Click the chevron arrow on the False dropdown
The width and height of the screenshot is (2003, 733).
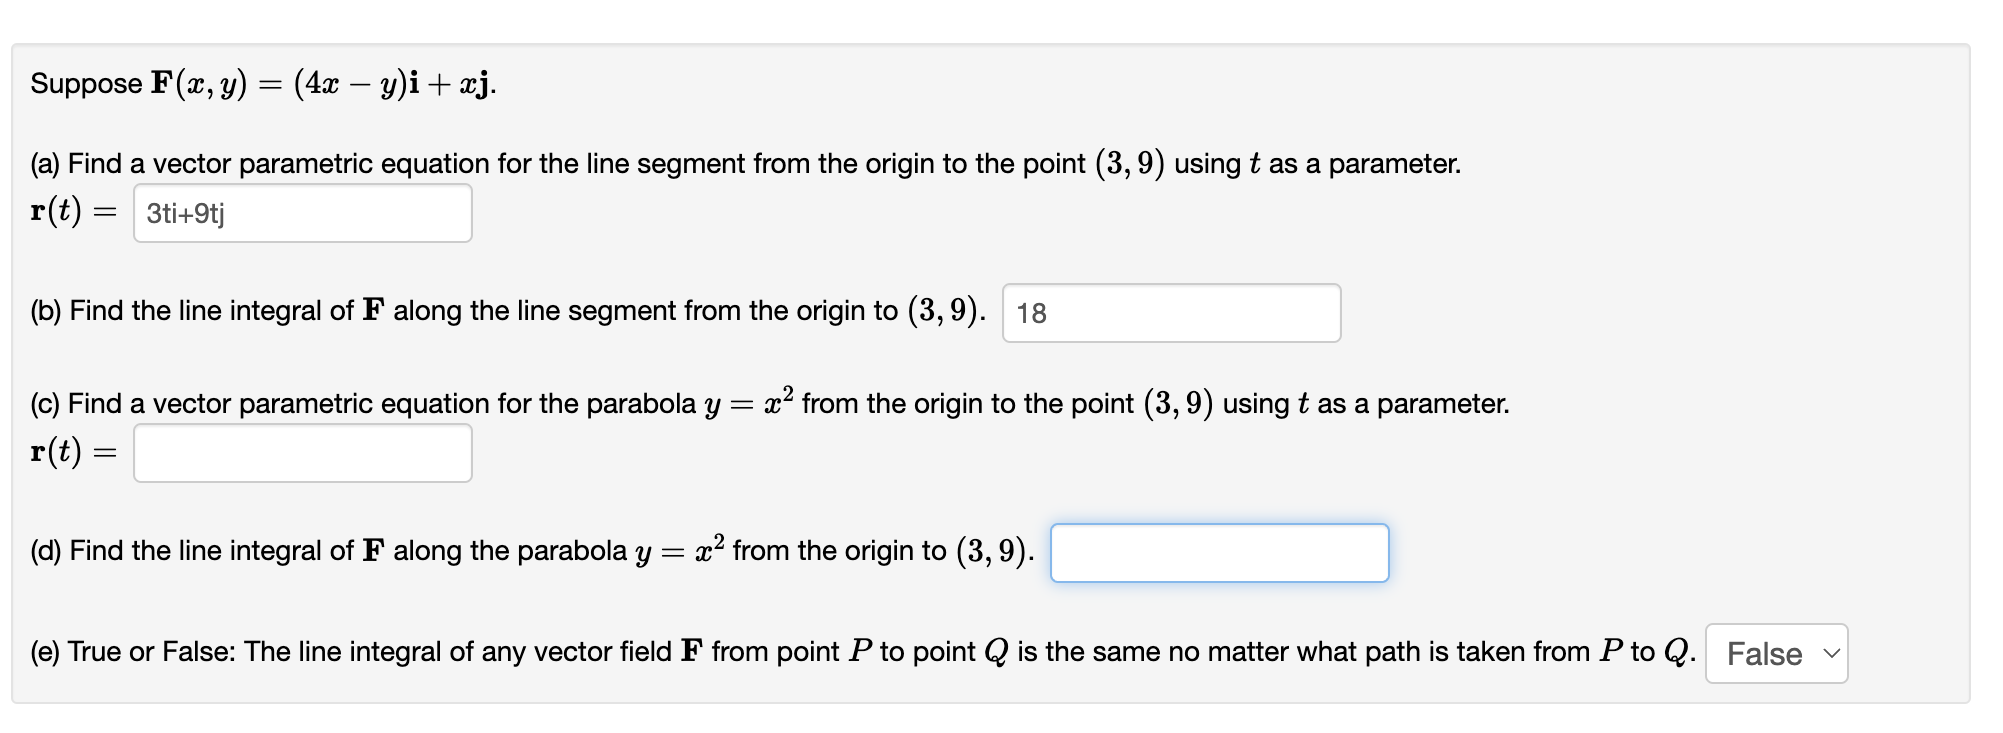coord(1830,654)
